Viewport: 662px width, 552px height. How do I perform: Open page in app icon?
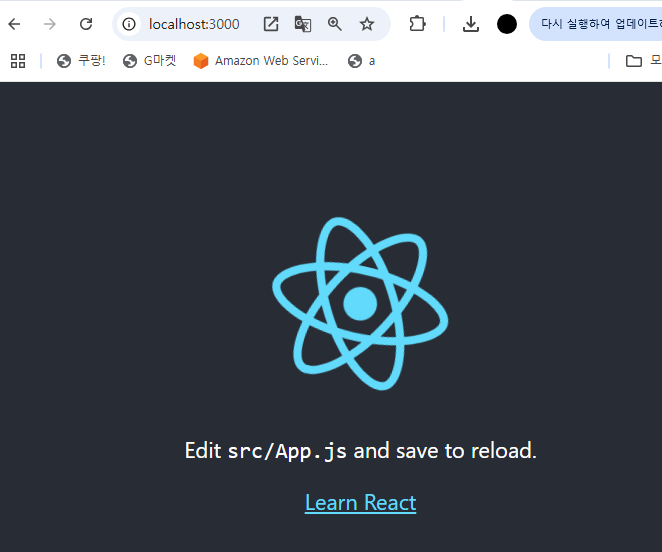(271, 24)
